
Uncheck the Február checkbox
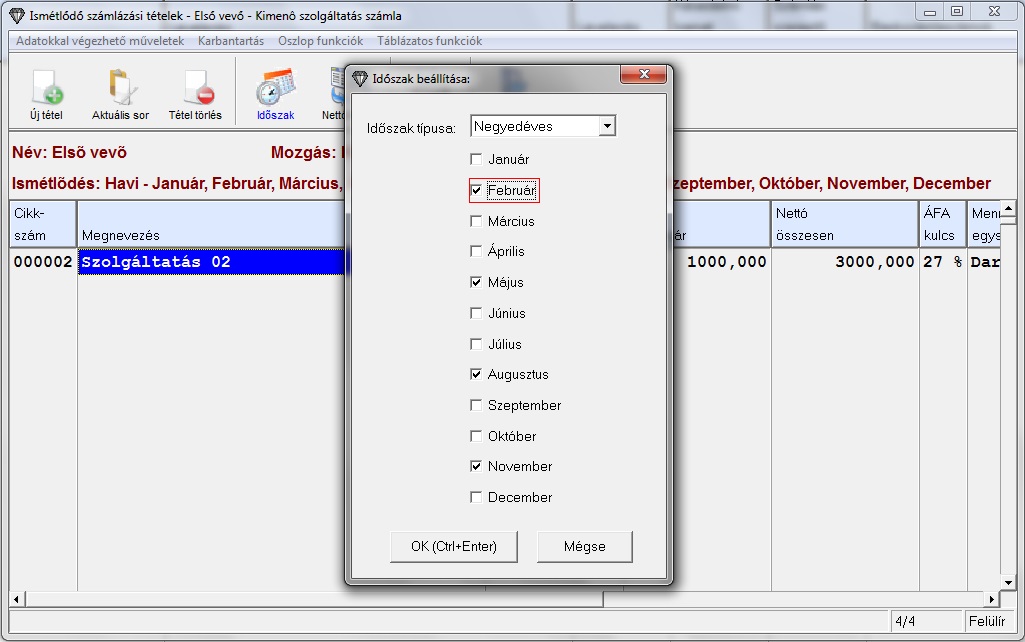477,190
